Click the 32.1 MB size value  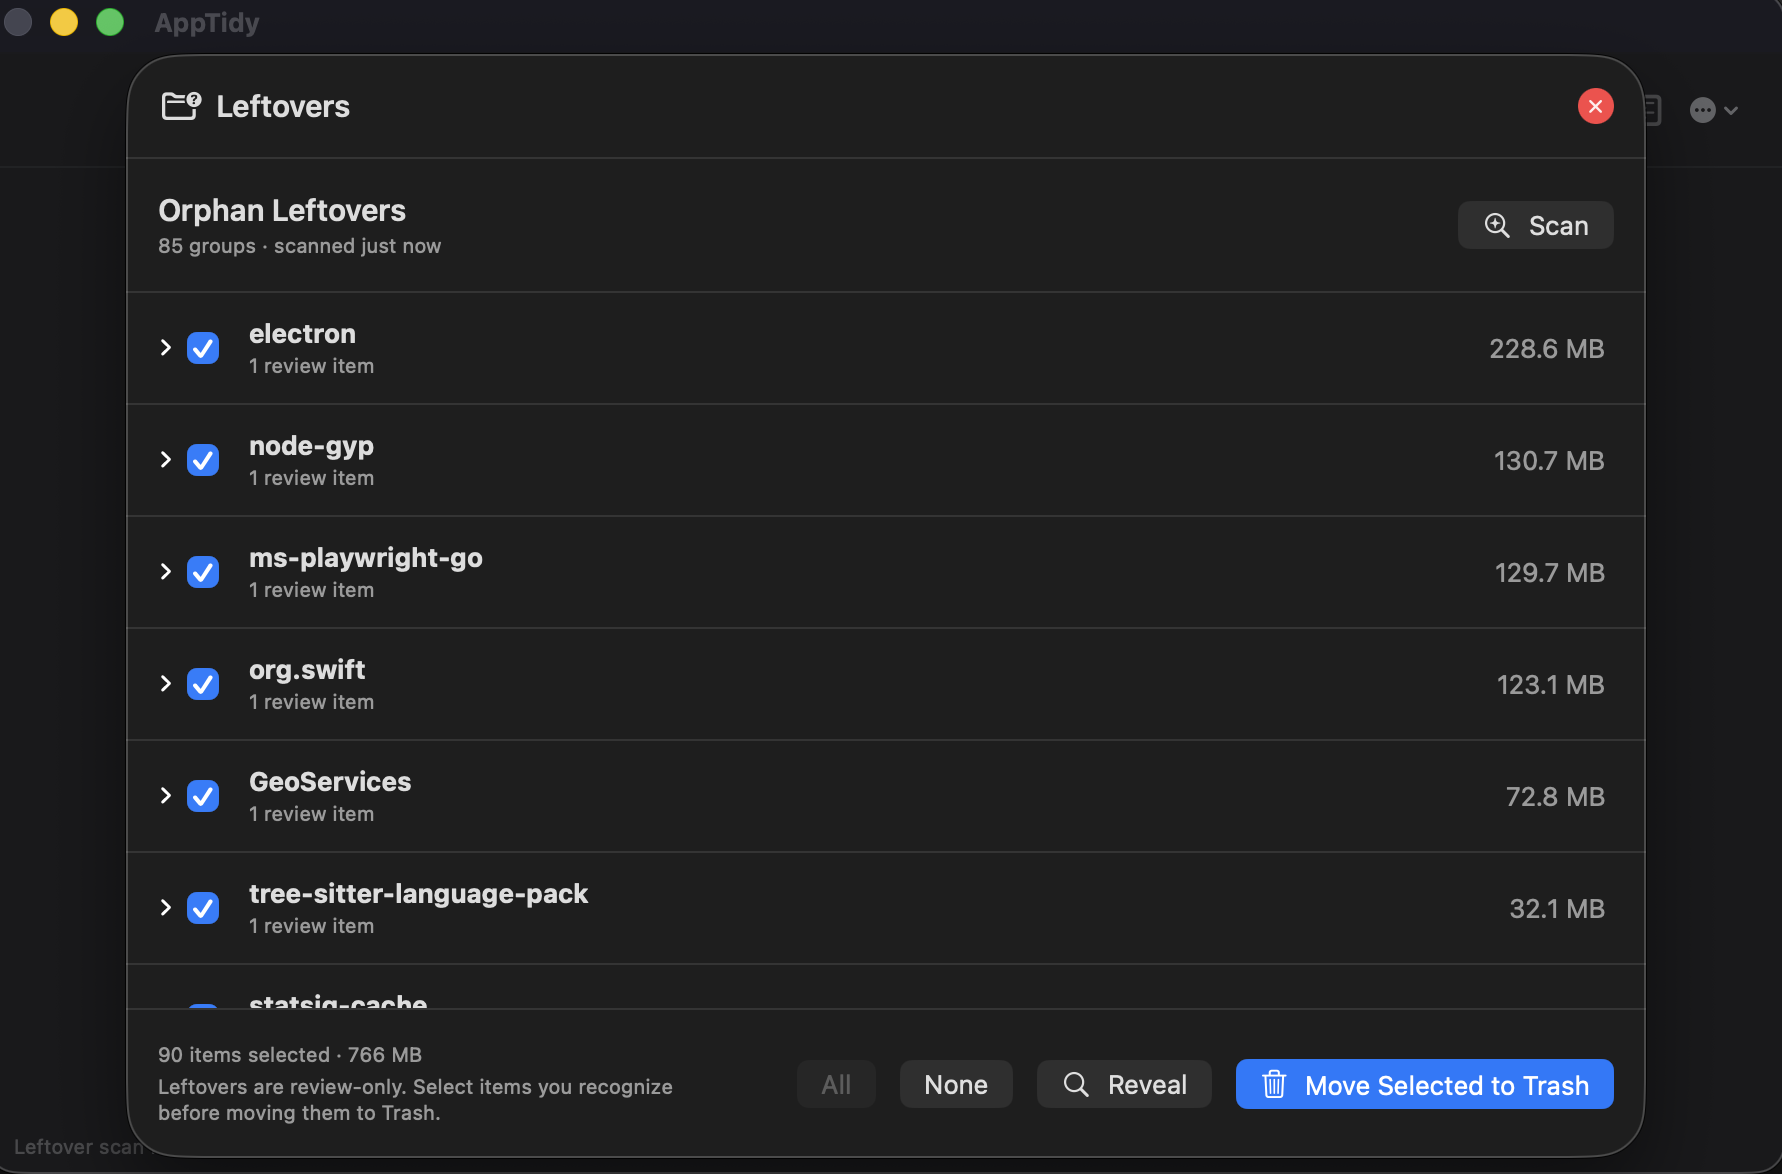(1557, 909)
